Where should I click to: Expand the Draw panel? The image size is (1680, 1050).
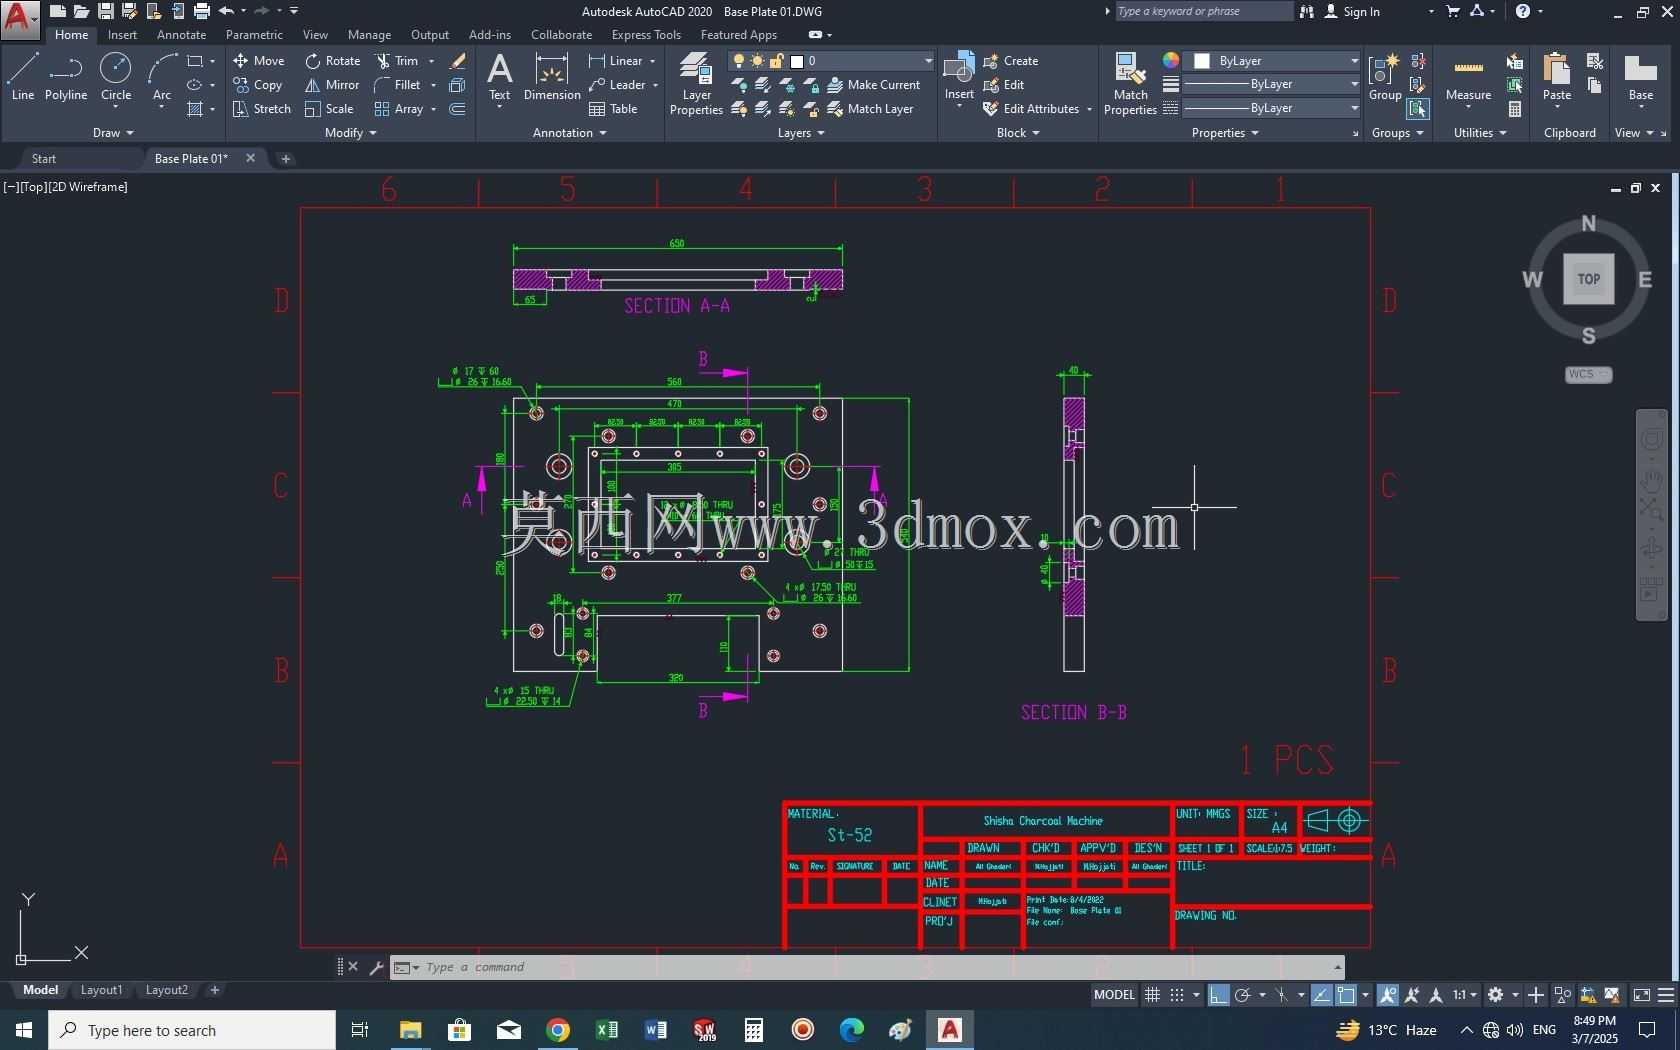click(113, 133)
